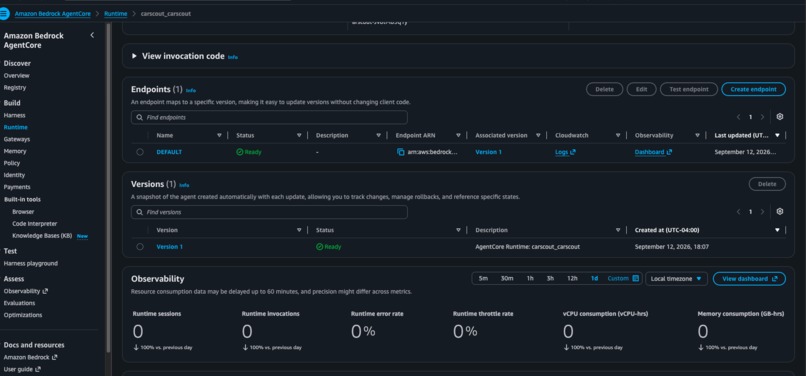The image size is (806, 376).
Task: Open Dashboard link for DEFAULT endpoint
Action: click(x=653, y=152)
